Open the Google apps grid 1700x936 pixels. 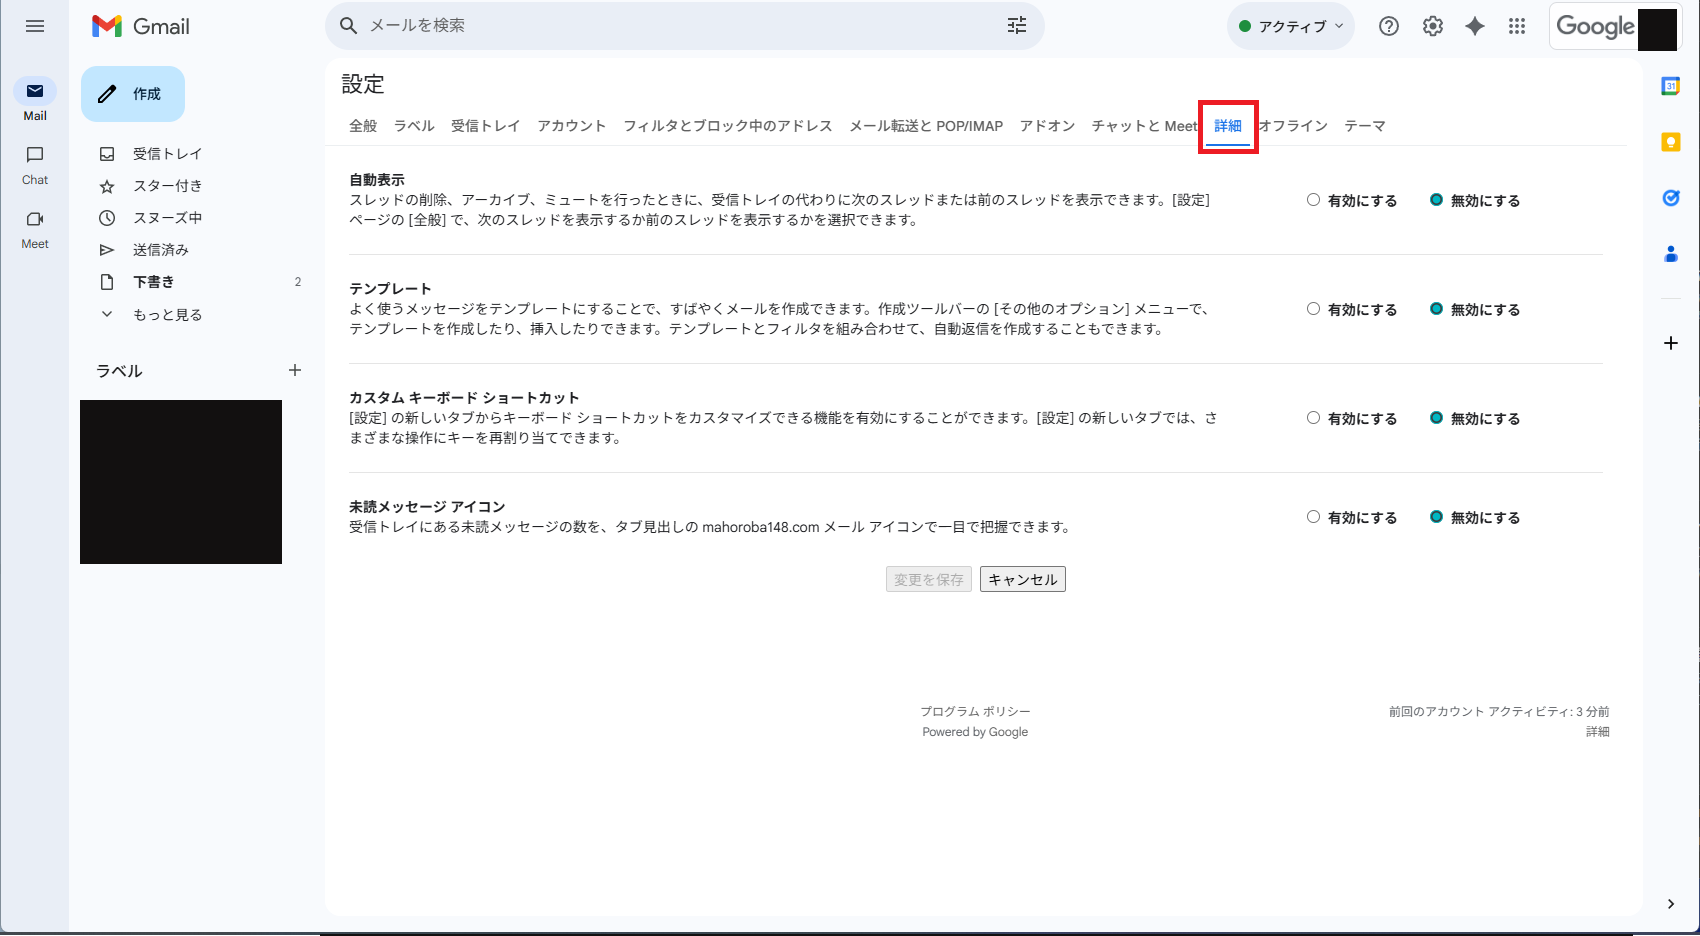pyautogui.click(x=1517, y=26)
